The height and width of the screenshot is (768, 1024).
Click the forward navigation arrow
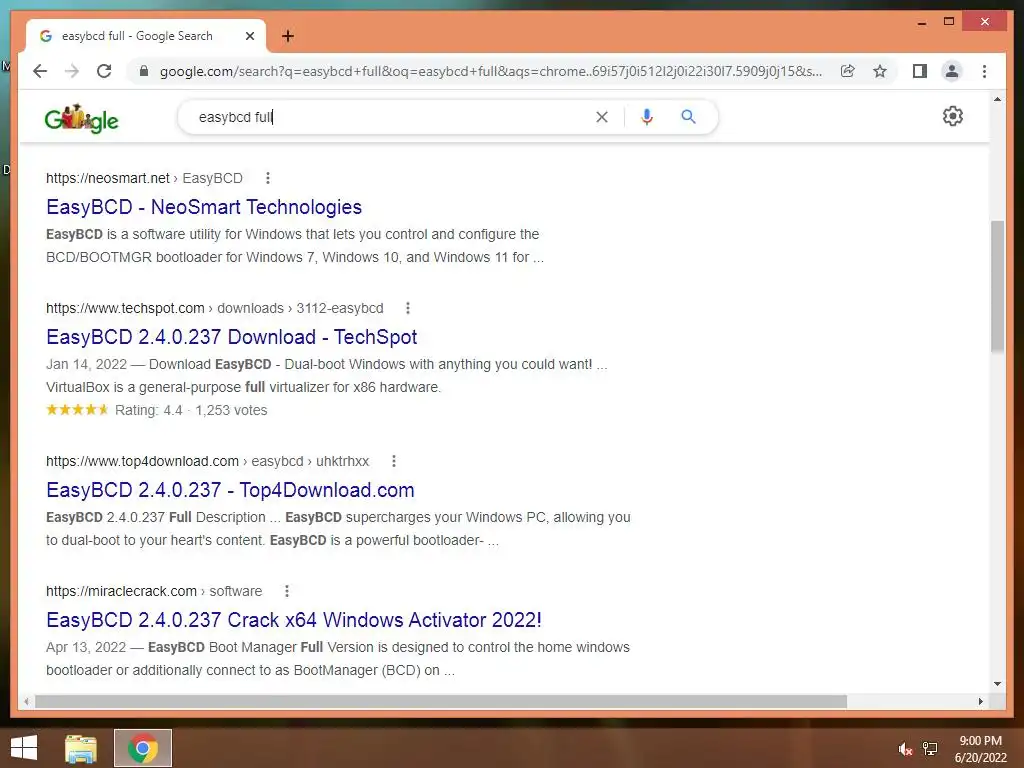point(72,71)
